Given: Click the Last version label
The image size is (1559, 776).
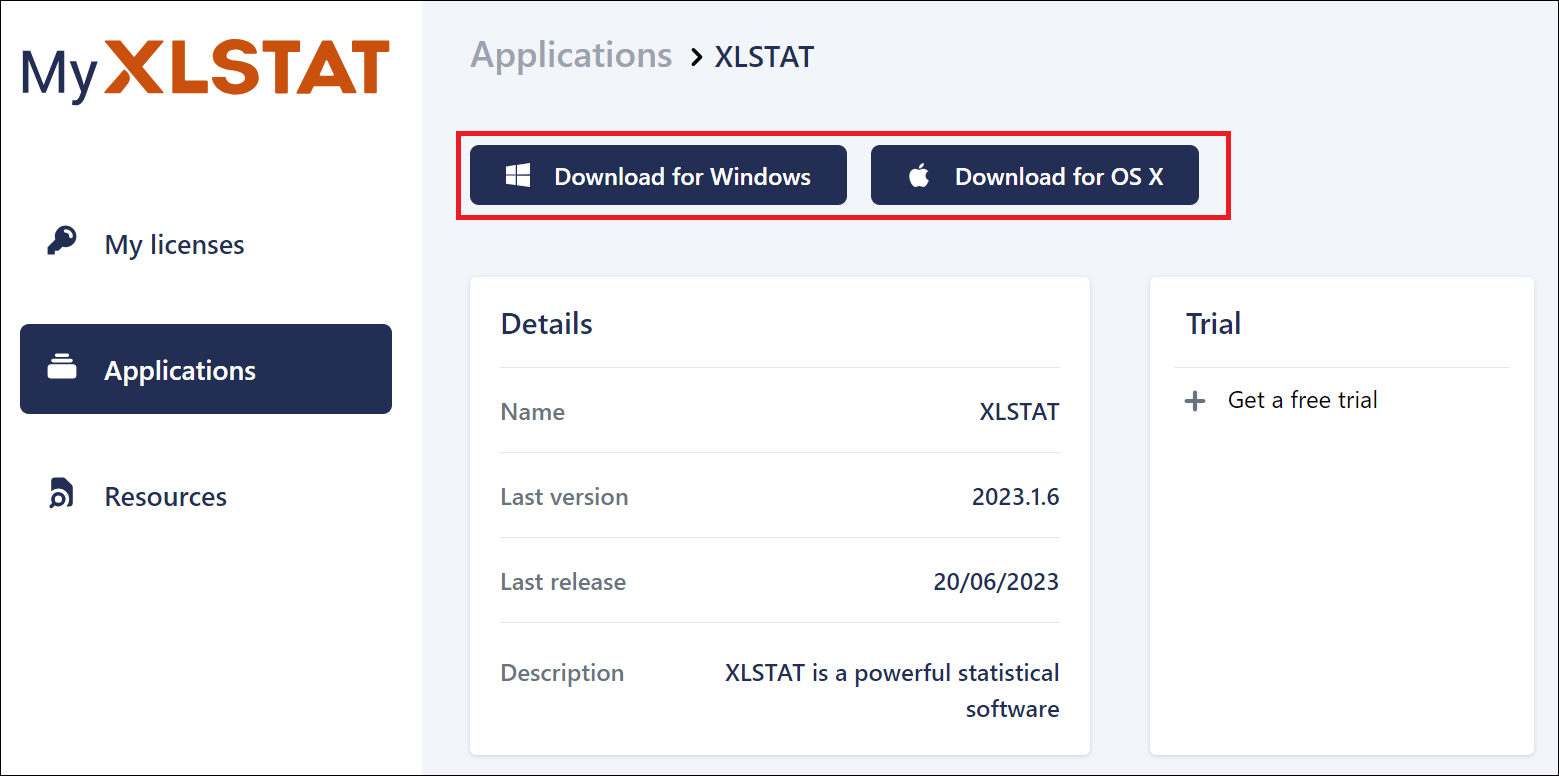Looking at the screenshot, I should tap(565, 497).
